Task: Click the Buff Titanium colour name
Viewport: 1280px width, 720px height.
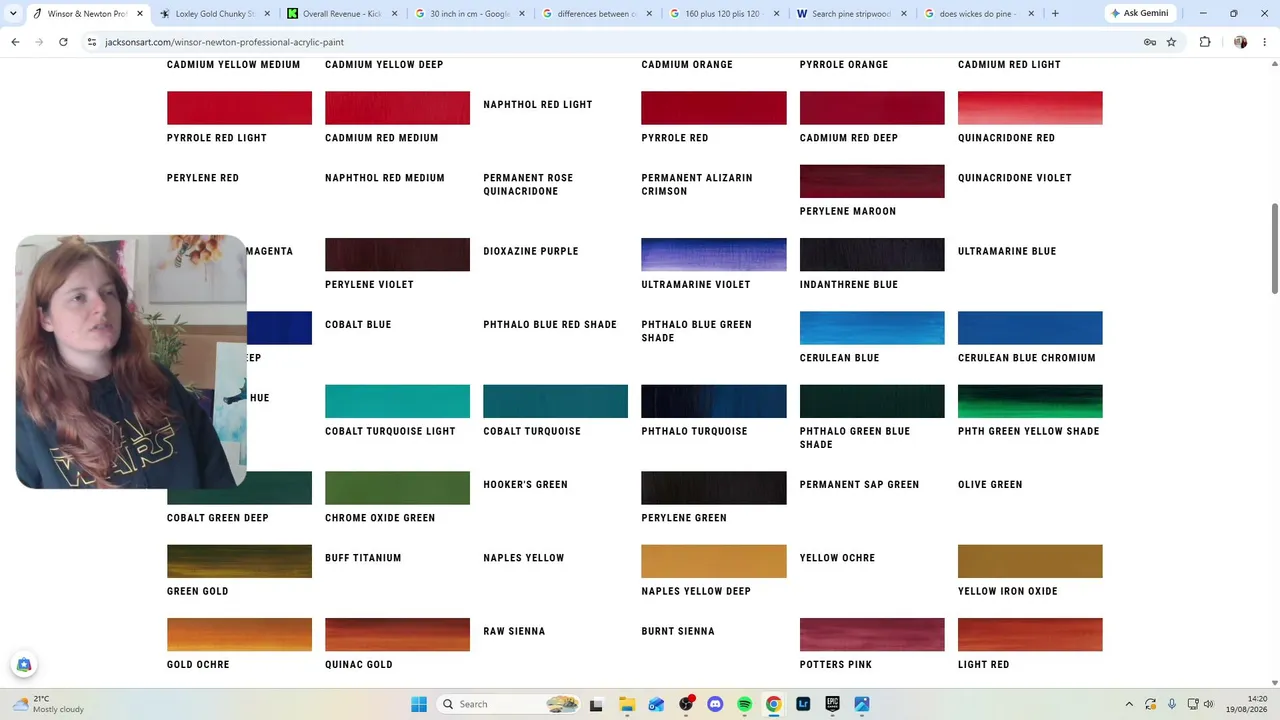Action: [363, 558]
